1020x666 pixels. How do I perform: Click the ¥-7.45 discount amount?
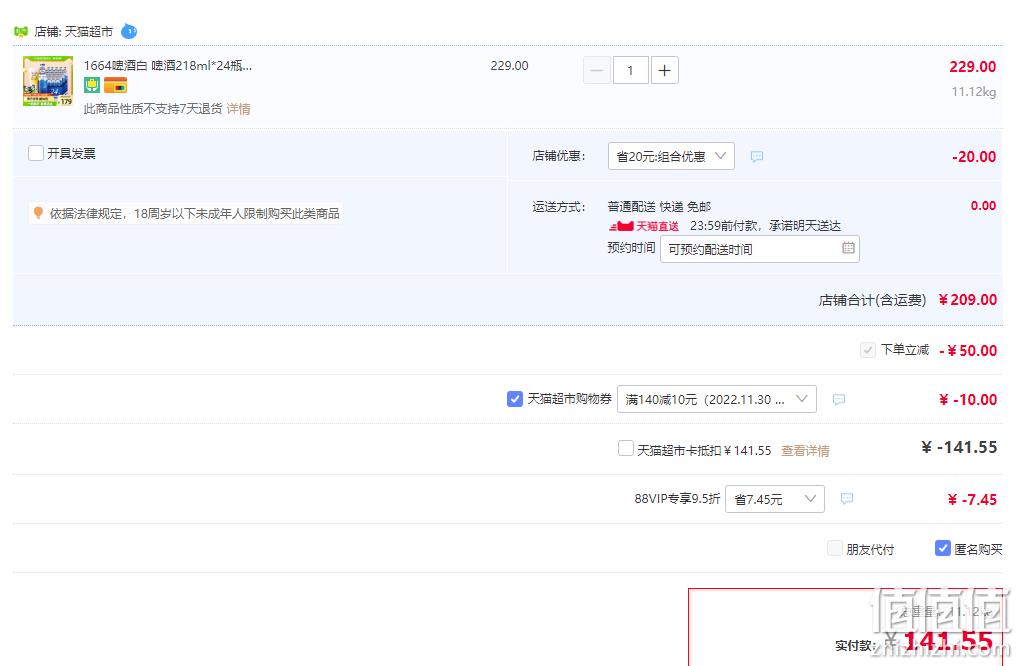point(972,499)
